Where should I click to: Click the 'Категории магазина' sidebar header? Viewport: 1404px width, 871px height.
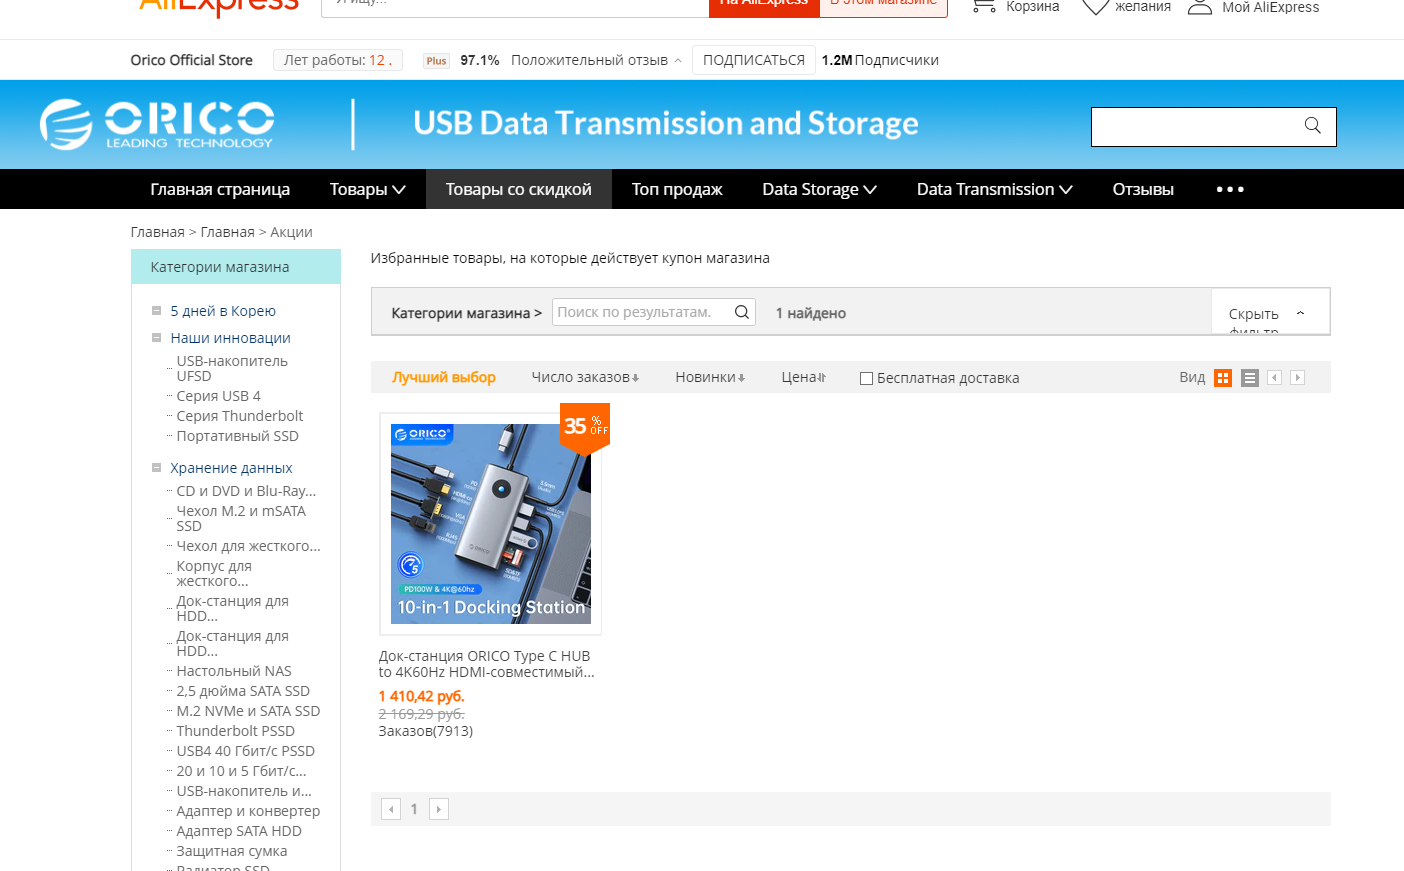[x=236, y=267]
